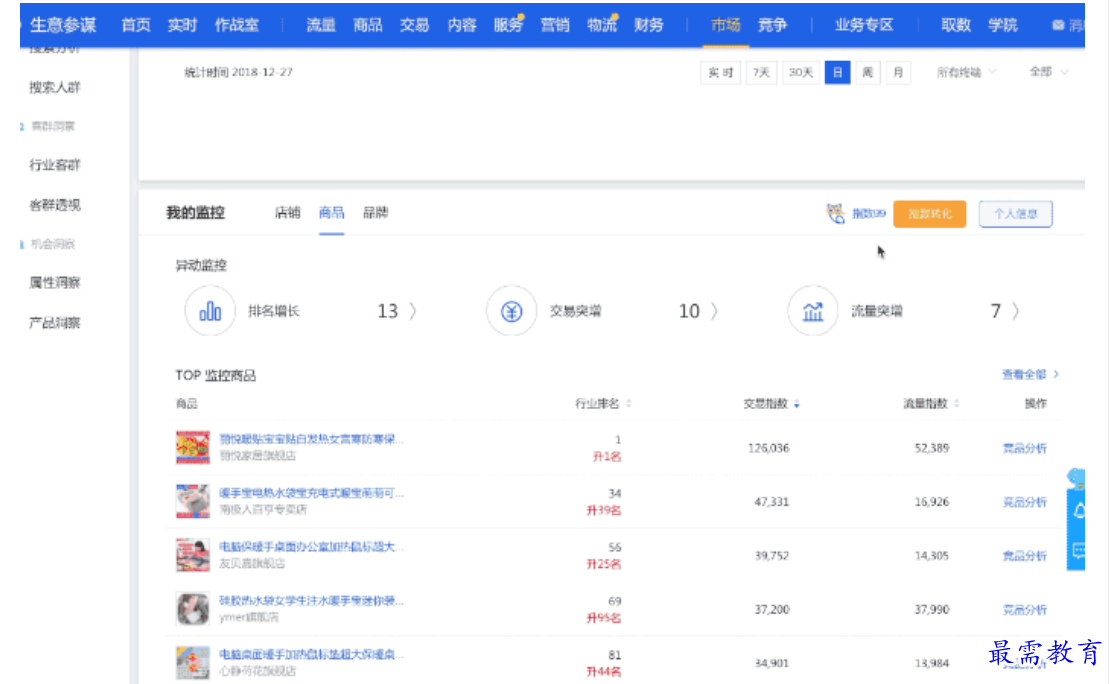This screenshot has width=1110, height=684.
Task: Open 实时 in top navigation
Action: [182, 25]
